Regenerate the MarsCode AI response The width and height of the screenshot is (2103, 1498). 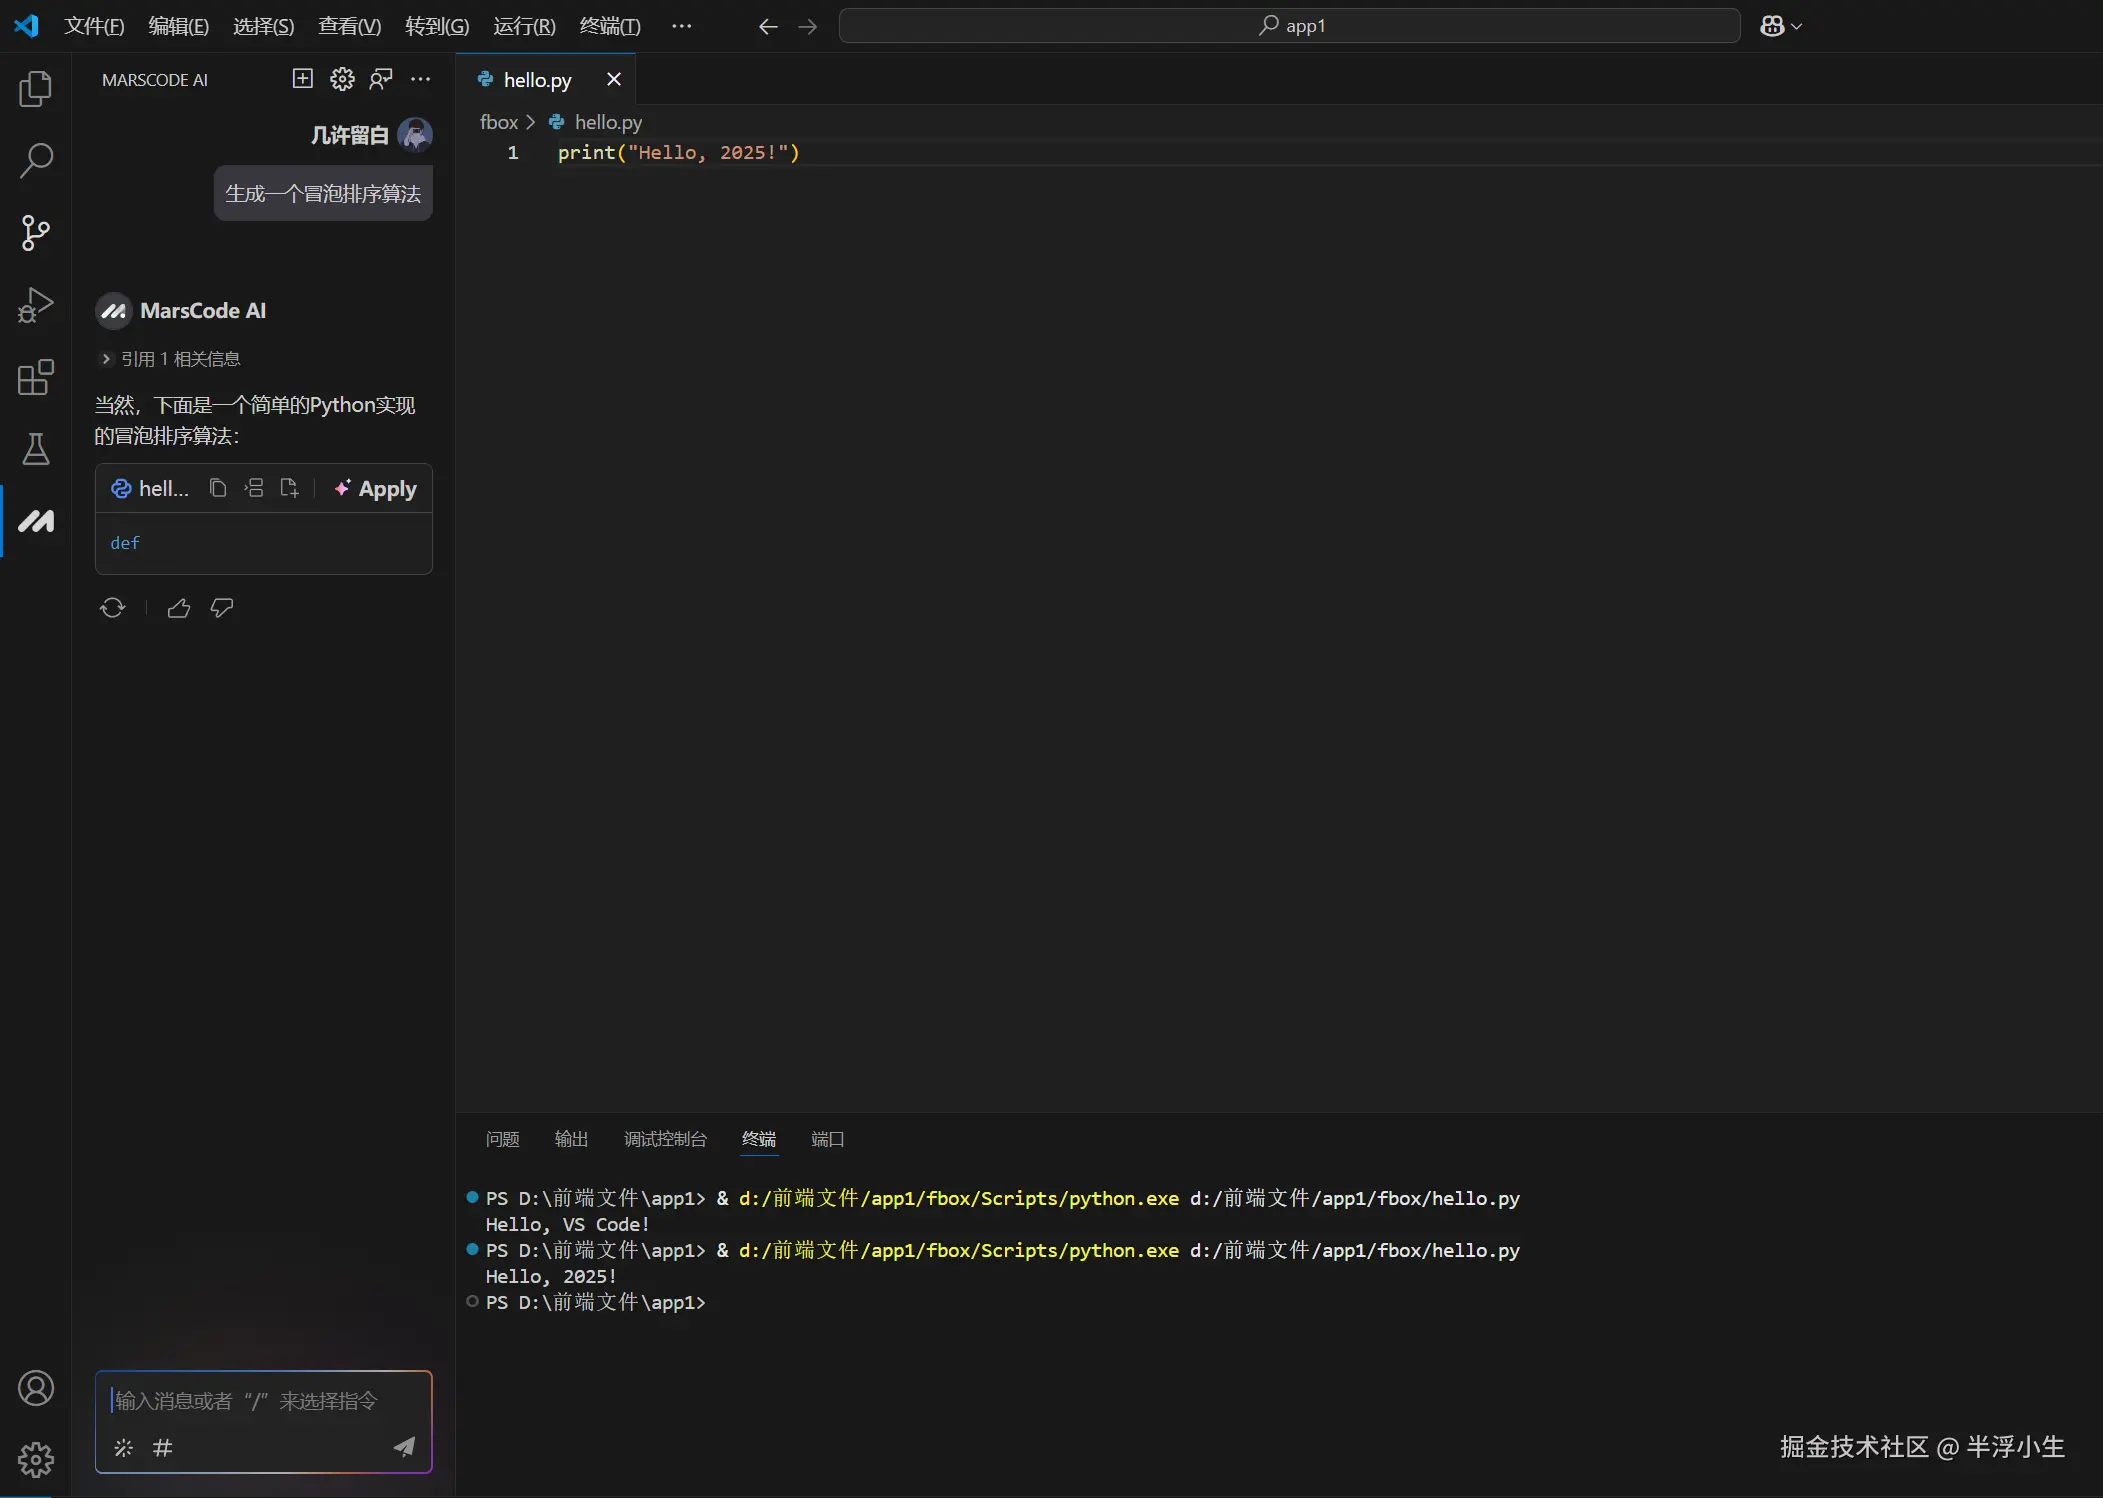(x=112, y=608)
